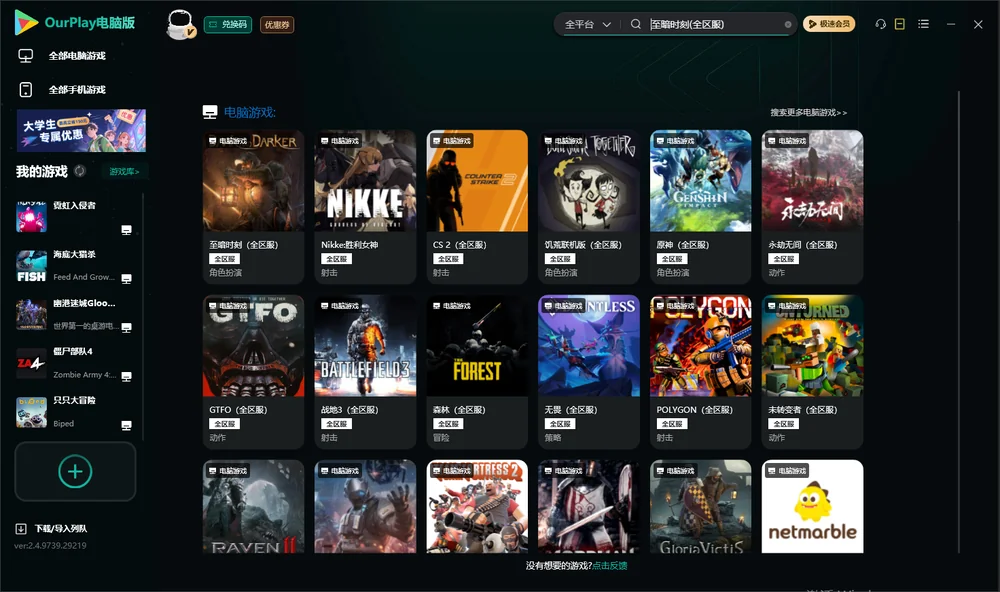Open the 至暗时刻 (全区服) game card
The width and height of the screenshot is (1000, 592).
point(253,207)
